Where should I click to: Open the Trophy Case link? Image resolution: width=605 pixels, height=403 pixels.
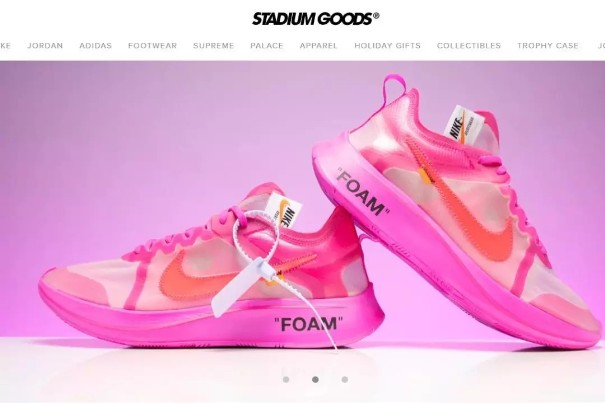pos(548,46)
